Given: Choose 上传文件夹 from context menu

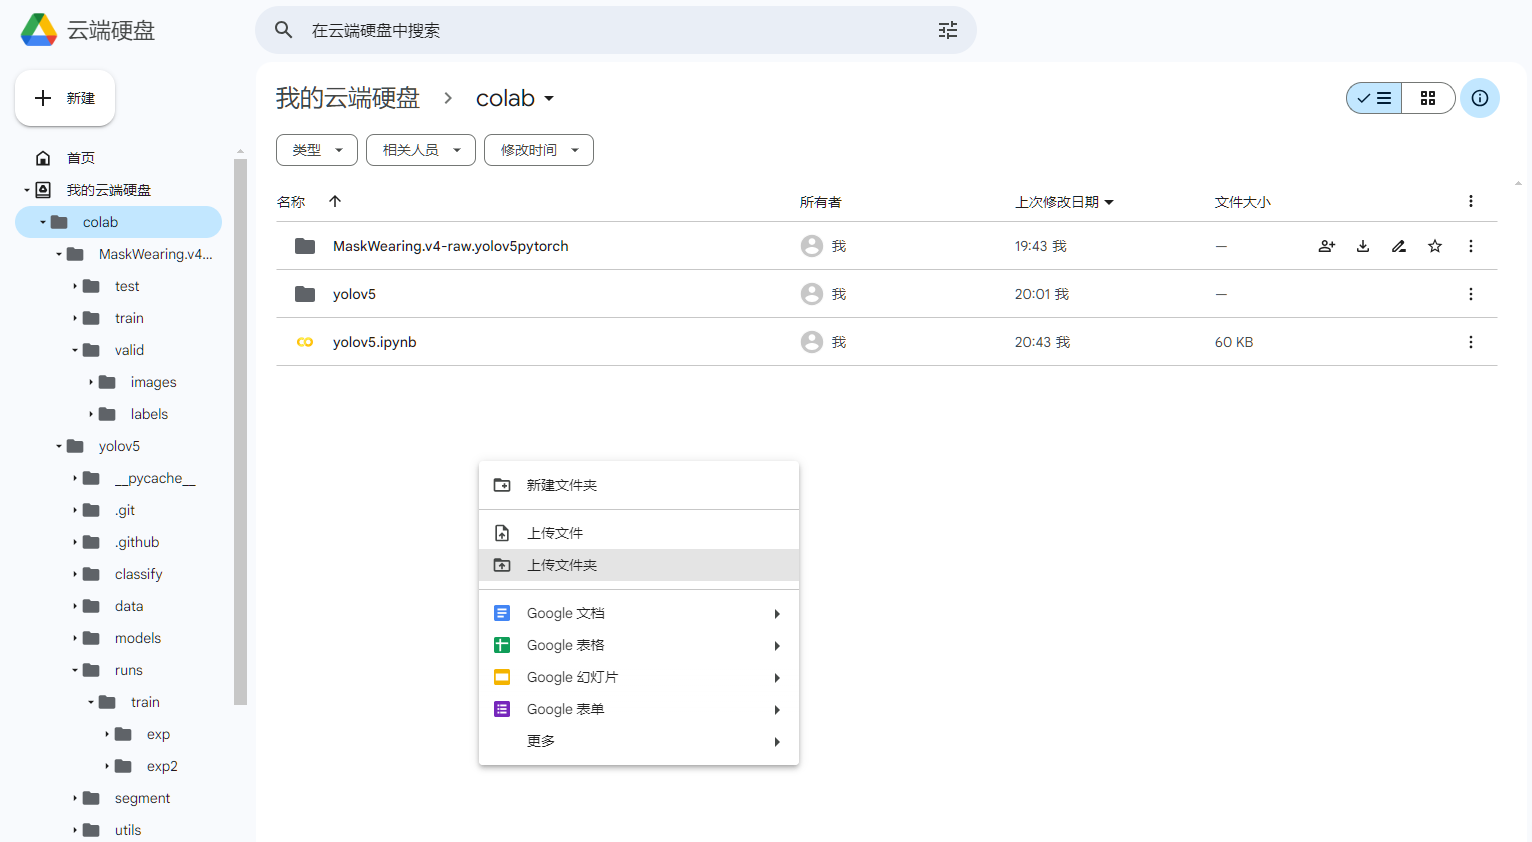Looking at the screenshot, I should [639, 565].
